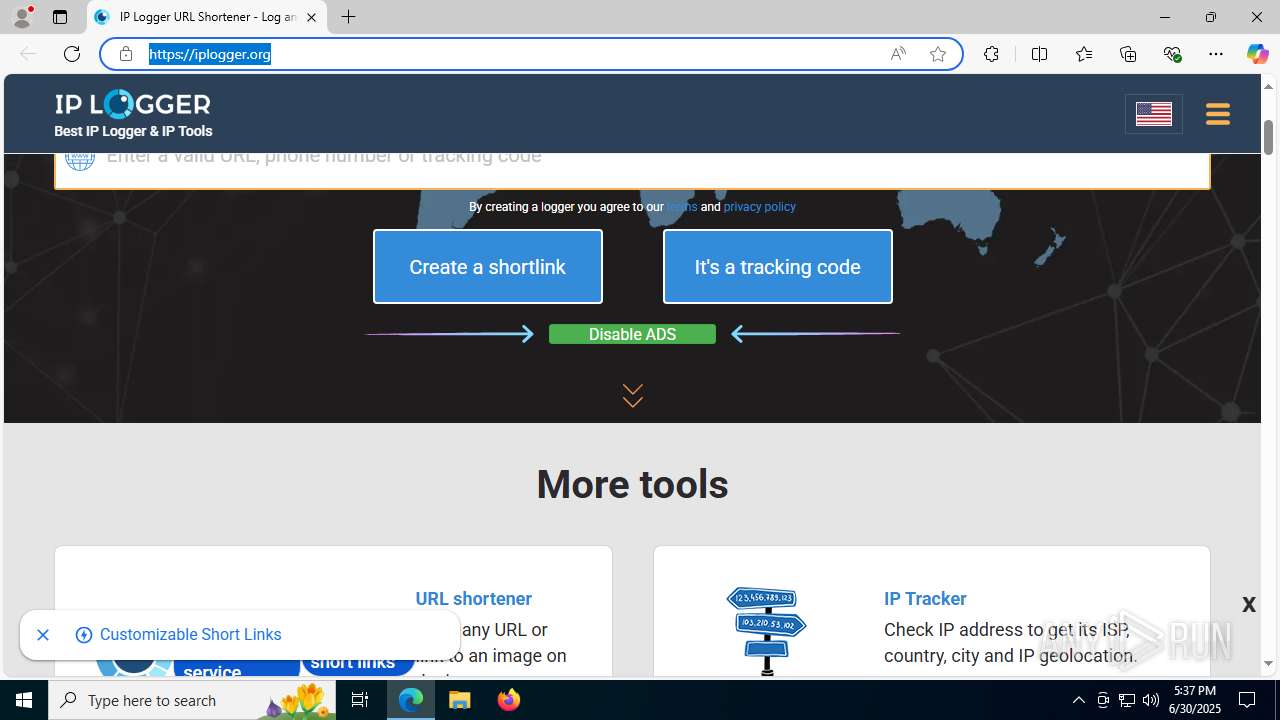Add this page to favorites star
This screenshot has width=1280, height=720.
tap(938, 54)
